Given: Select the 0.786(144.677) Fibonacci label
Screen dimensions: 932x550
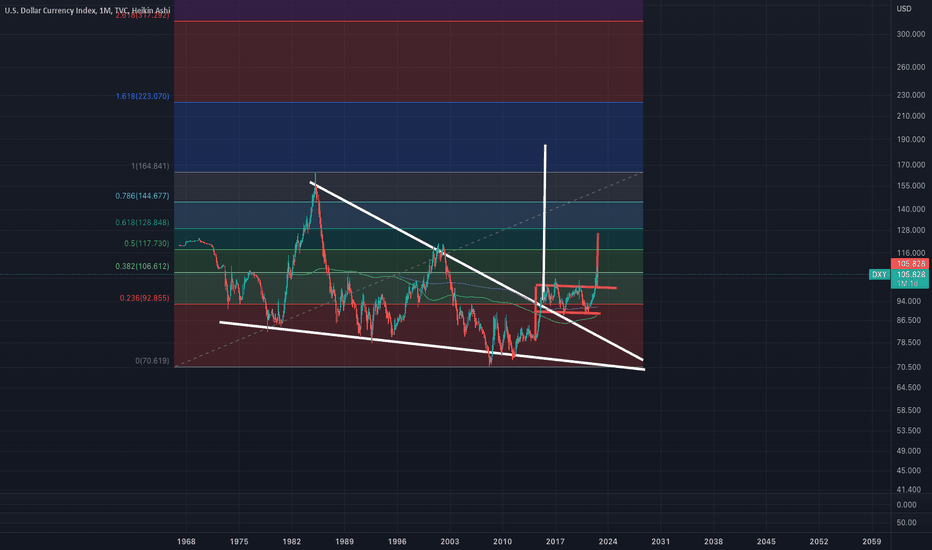Looking at the screenshot, I should click(x=143, y=196).
